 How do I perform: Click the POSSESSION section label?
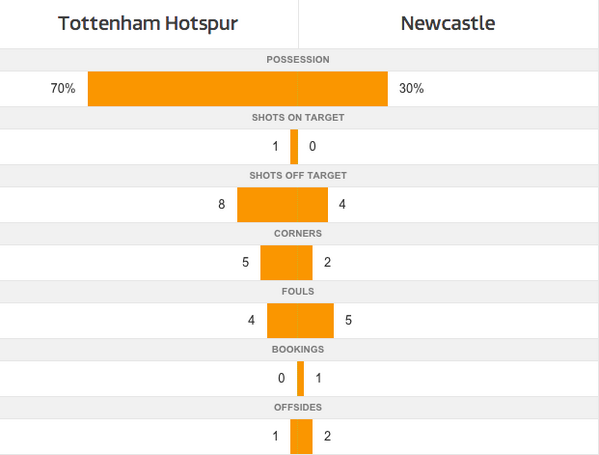coord(298,60)
